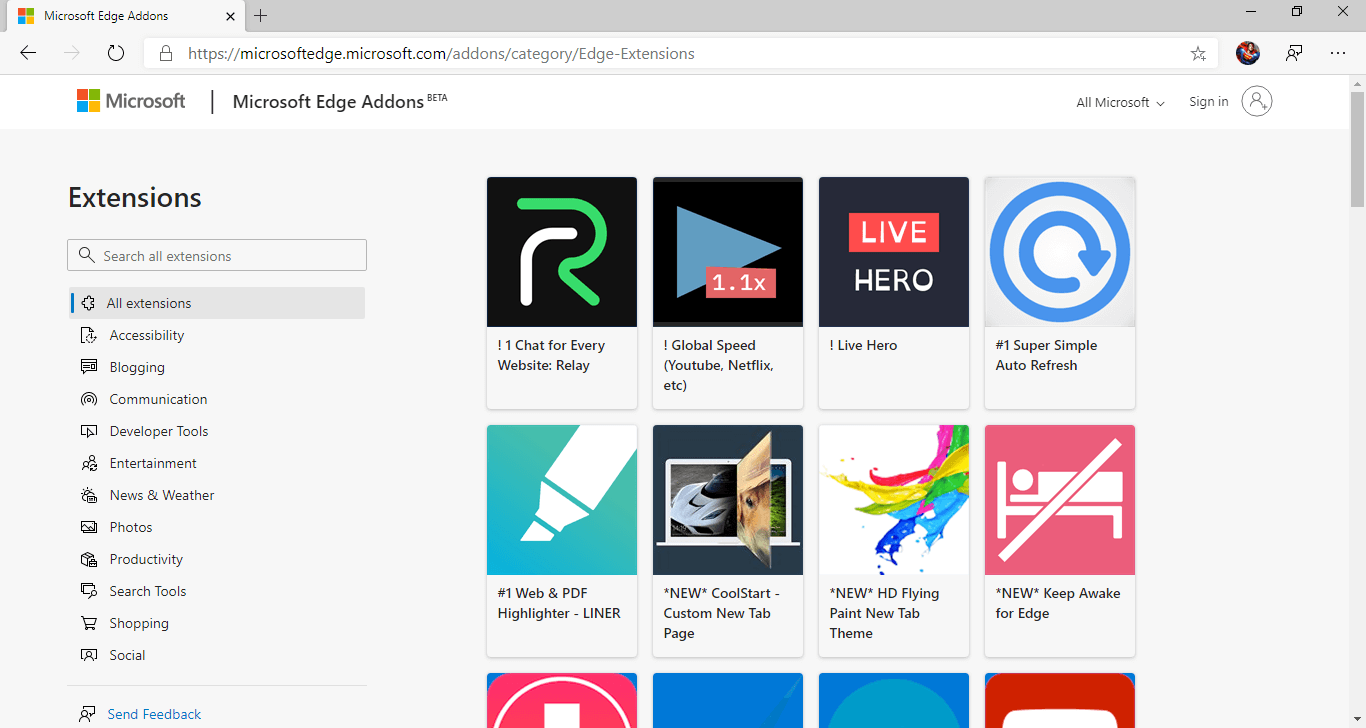Click '! 1 Chat for Every Website: Relay' title

coord(552,355)
